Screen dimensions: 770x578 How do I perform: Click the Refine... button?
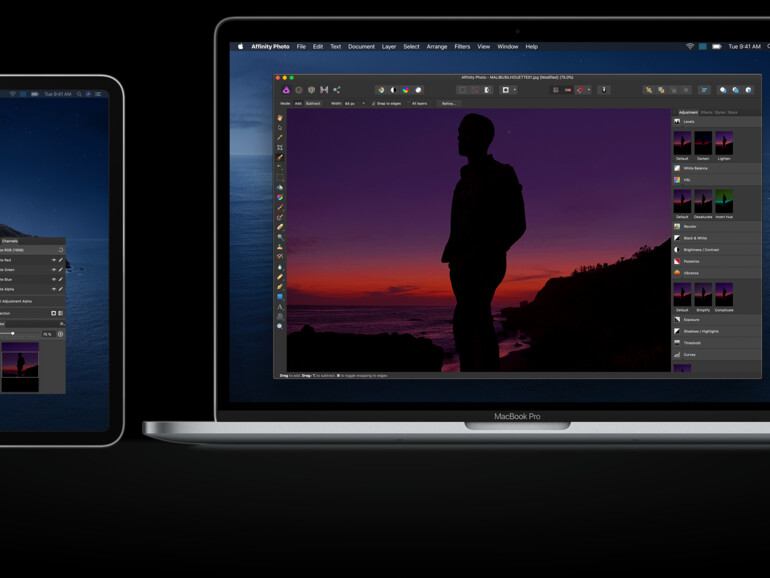[x=449, y=104]
